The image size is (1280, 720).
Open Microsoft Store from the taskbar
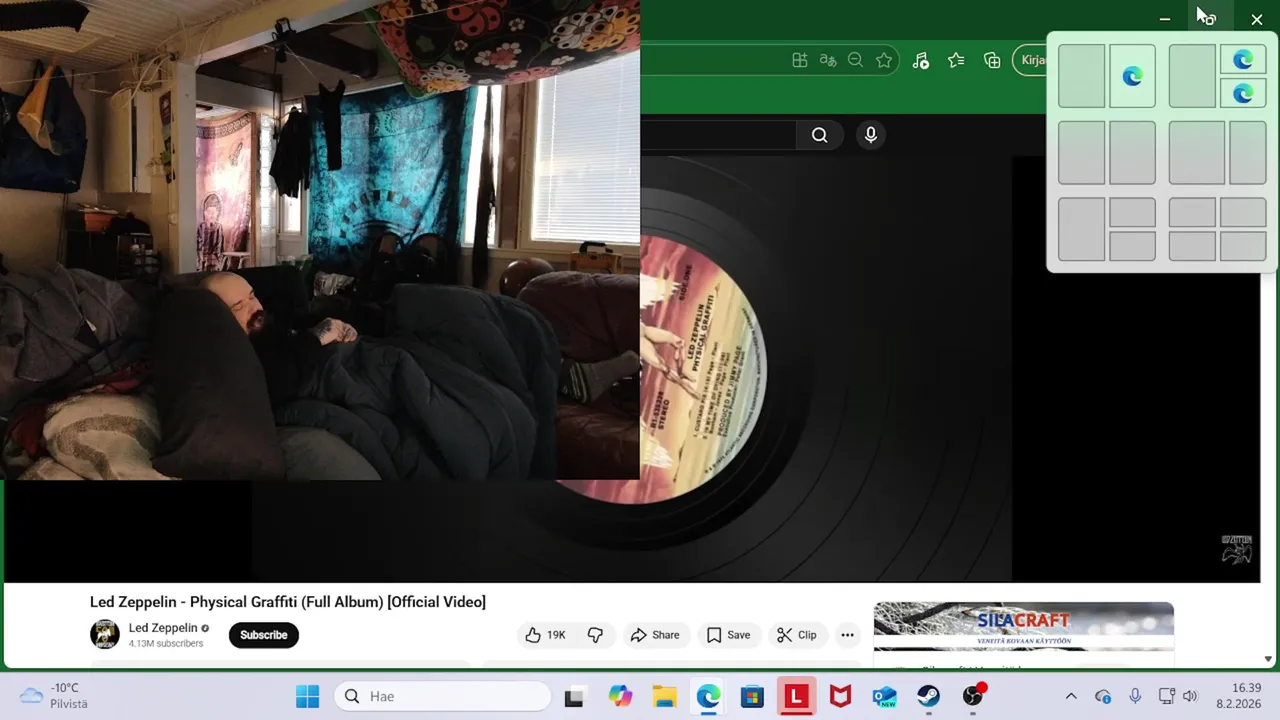coord(752,696)
